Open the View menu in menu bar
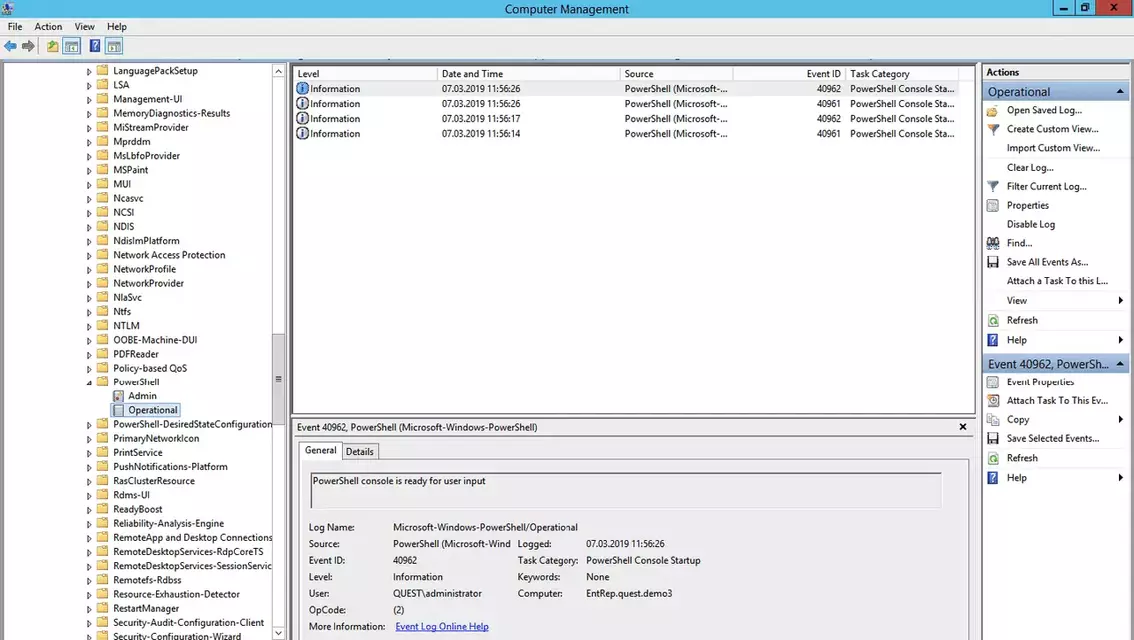Screen dimensions: 1134x640 click(x=85, y=27)
